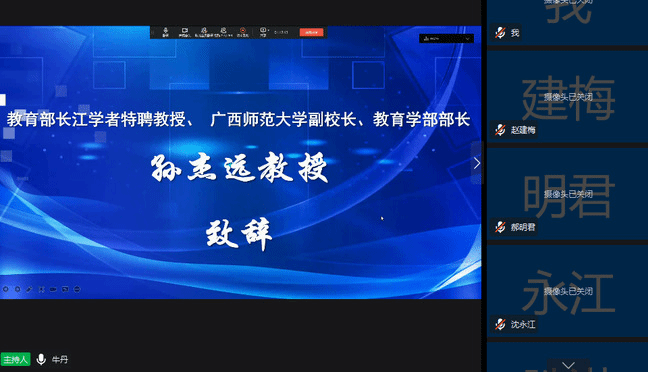Collapse the side panel with the right-arrow handle
This screenshot has width=648, height=372.
coord(477,163)
